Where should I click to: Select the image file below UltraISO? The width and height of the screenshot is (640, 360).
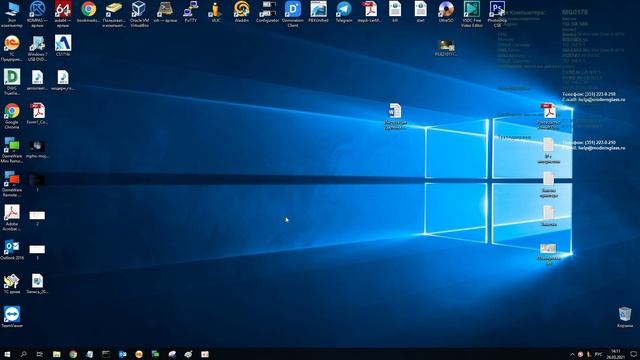(x=446, y=48)
